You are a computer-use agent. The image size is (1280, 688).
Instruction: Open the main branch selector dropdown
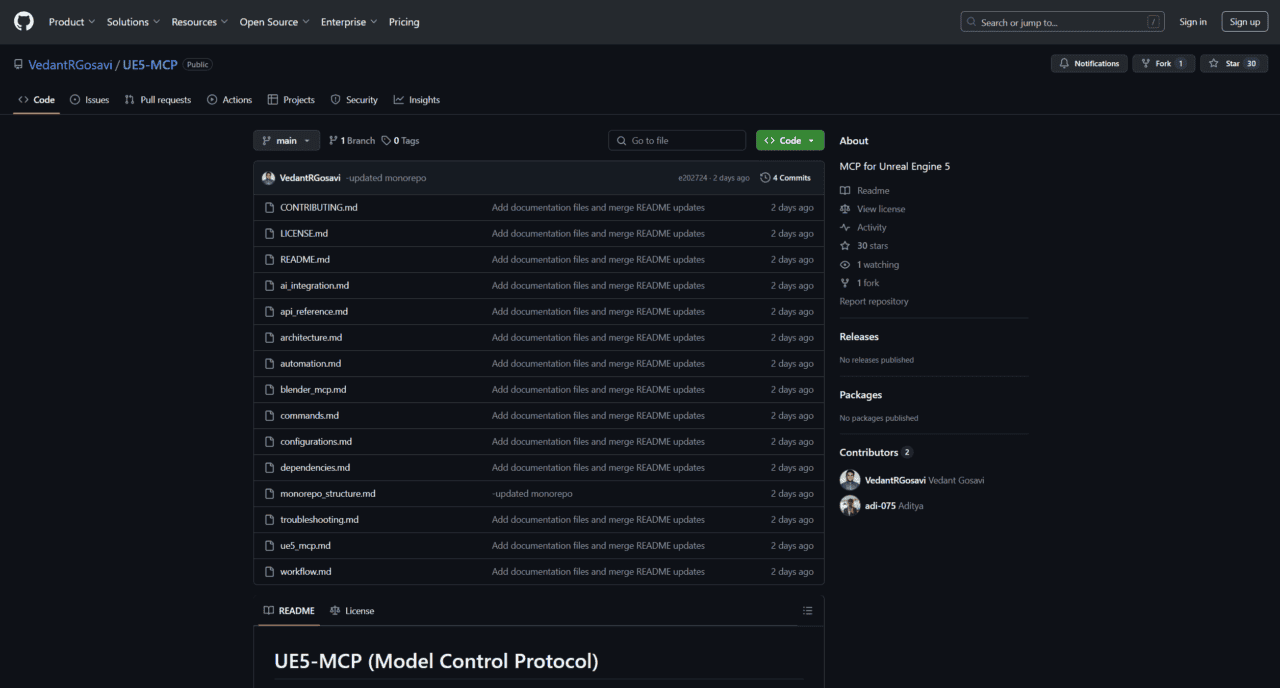click(x=286, y=141)
